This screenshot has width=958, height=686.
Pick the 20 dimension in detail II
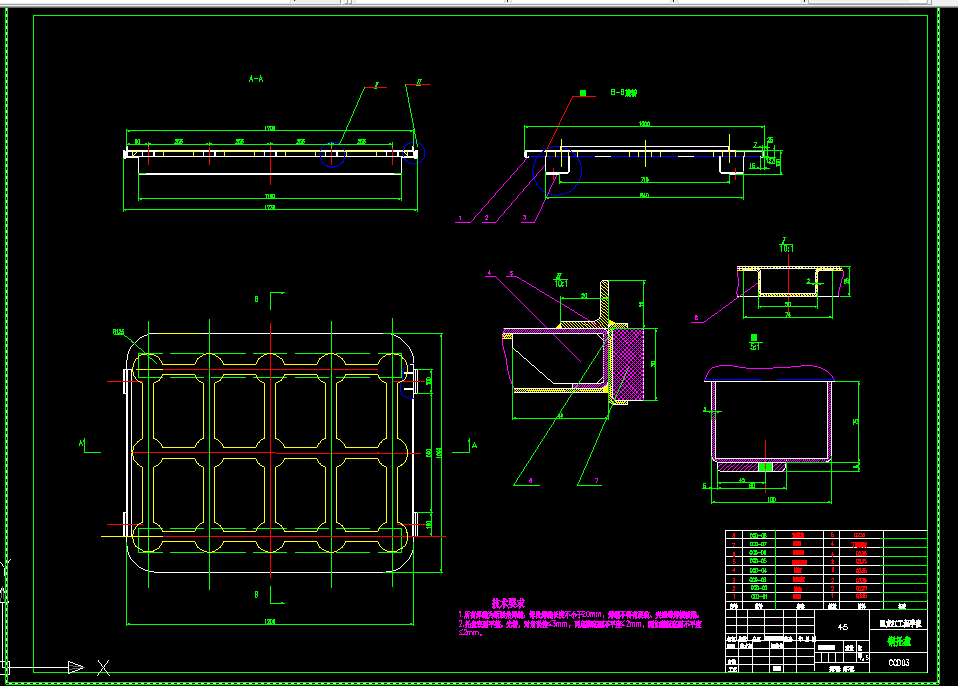[584, 295]
